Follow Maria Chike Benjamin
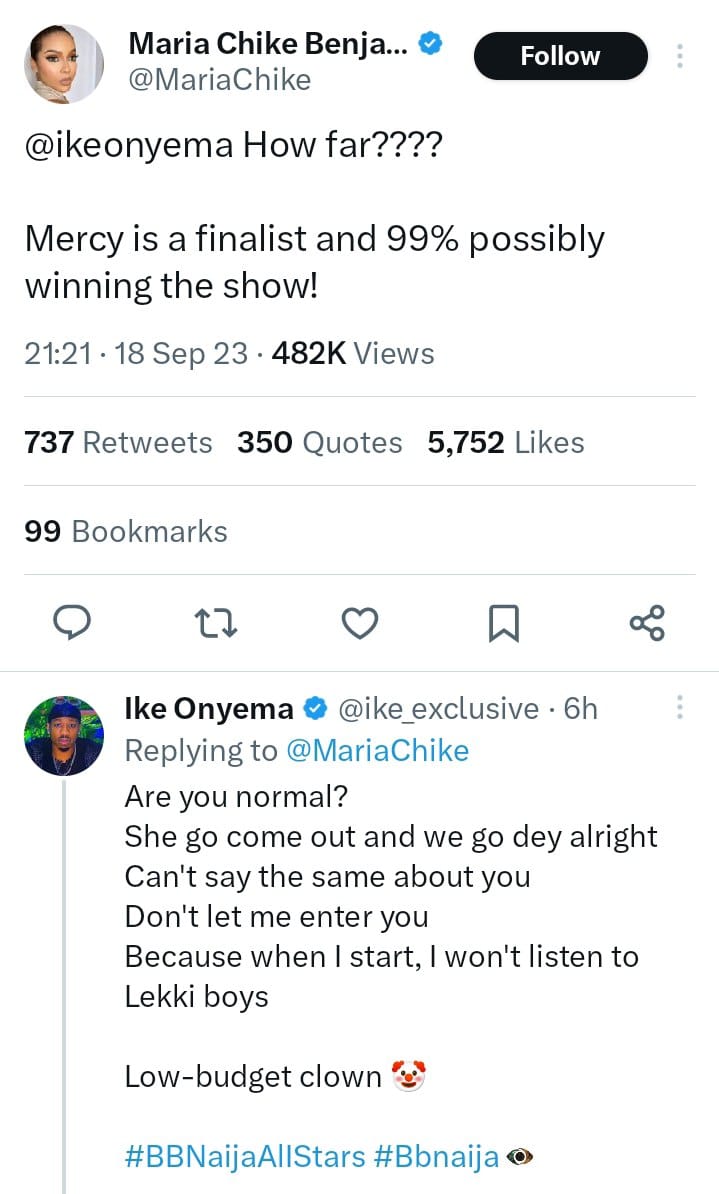The width and height of the screenshot is (719, 1194). pos(560,56)
